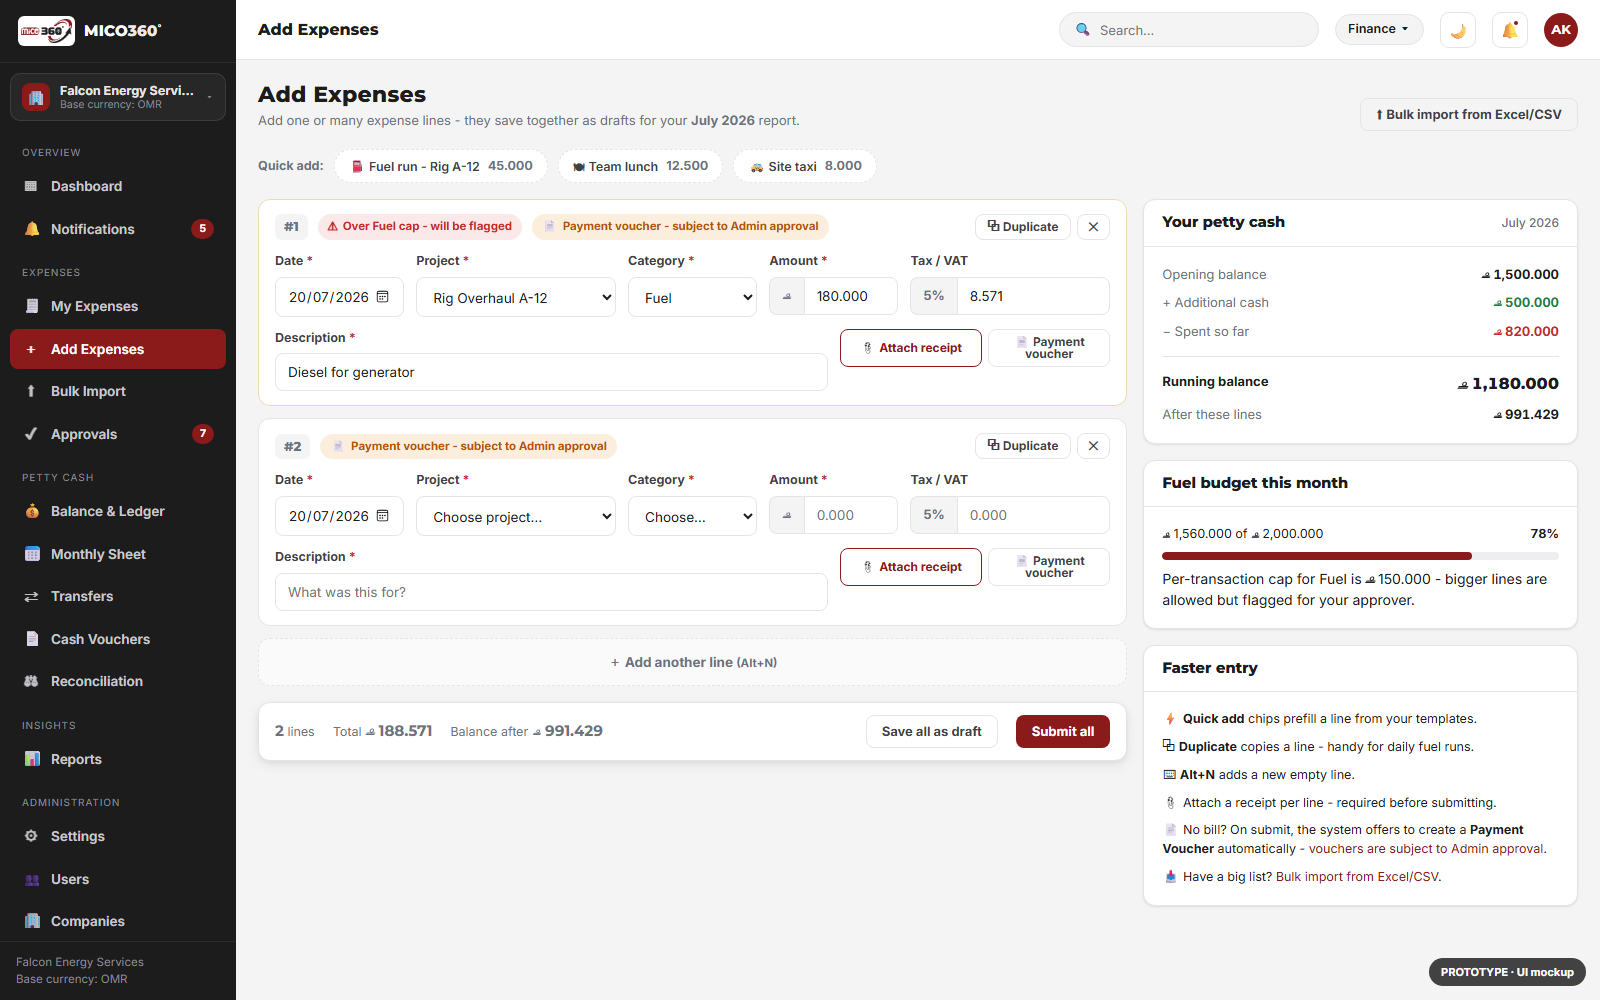This screenshot has height=1000, width=1600.
Task: Click search magnifier icon
Action: (x=1082, y=30)
